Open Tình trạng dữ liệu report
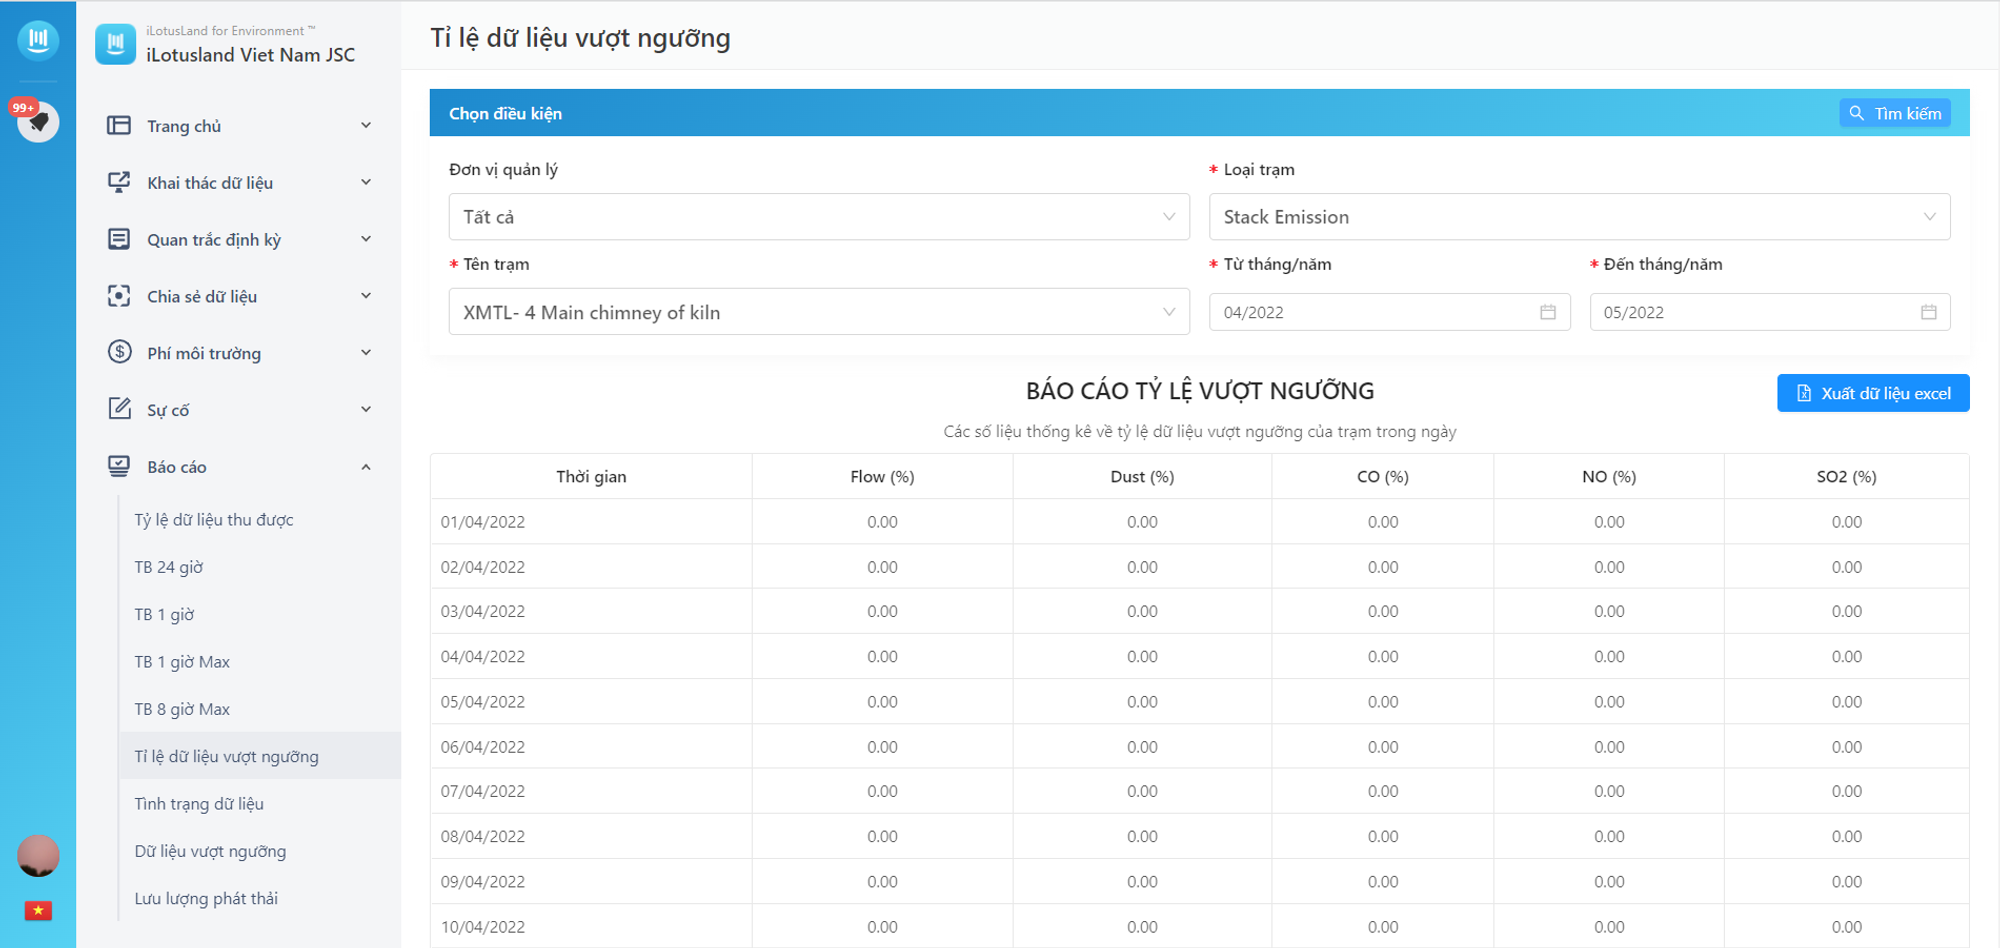The height and width of the screenshot is (948, 2000). coord(199,804)
